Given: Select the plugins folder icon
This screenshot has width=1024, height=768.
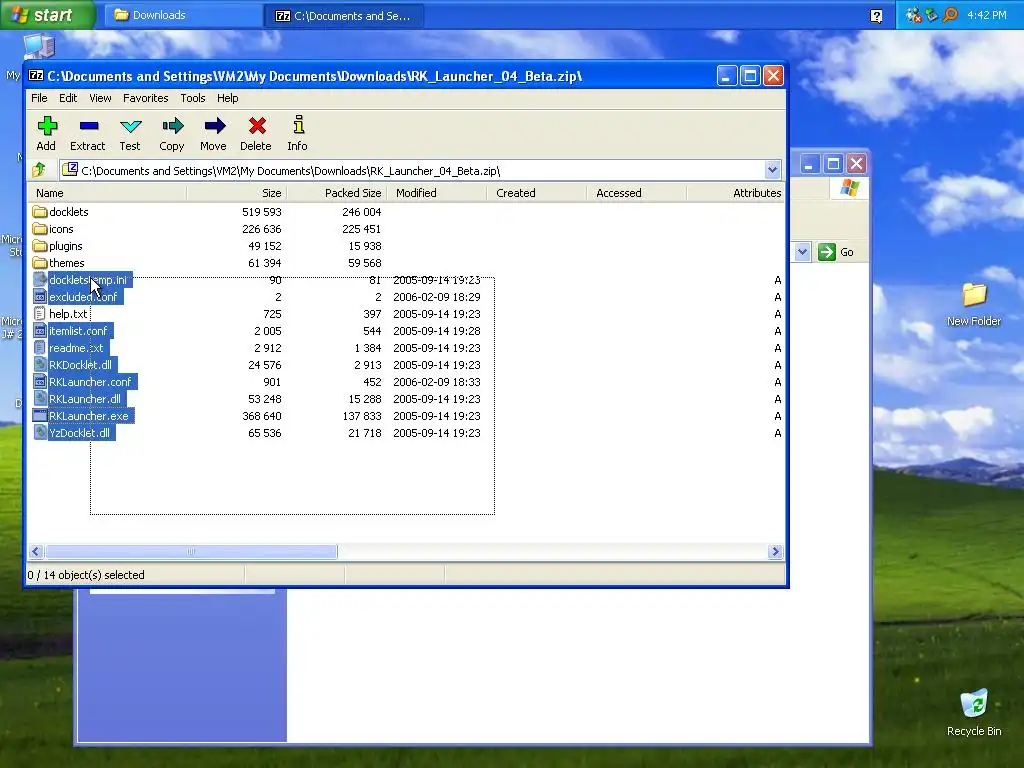Looking at the screenshot, I should pos(40,246).
